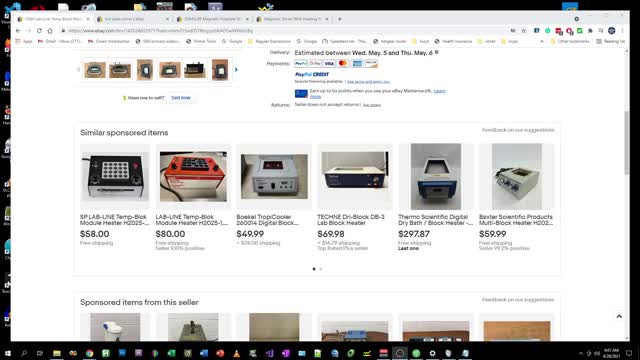
Task: Expand the bookmarks overflow chevron
Action: (x=542, y=42)
